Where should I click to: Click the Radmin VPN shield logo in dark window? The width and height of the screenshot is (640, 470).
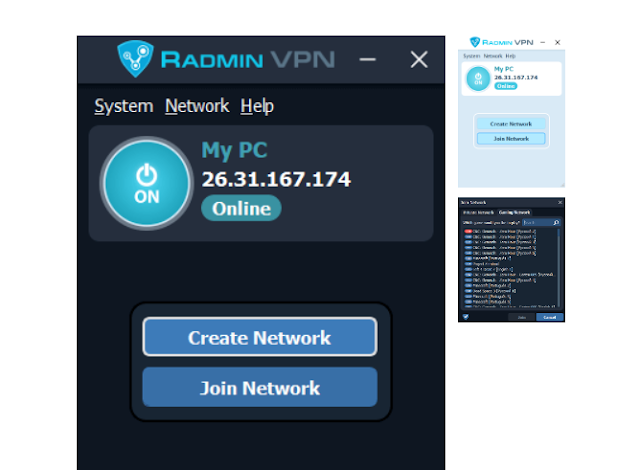coord(136,58)
